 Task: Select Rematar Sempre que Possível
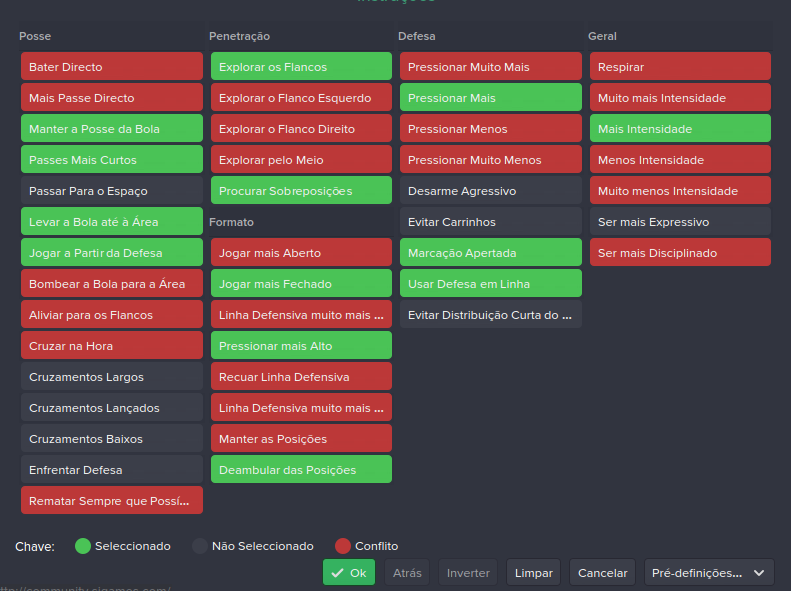111,501
